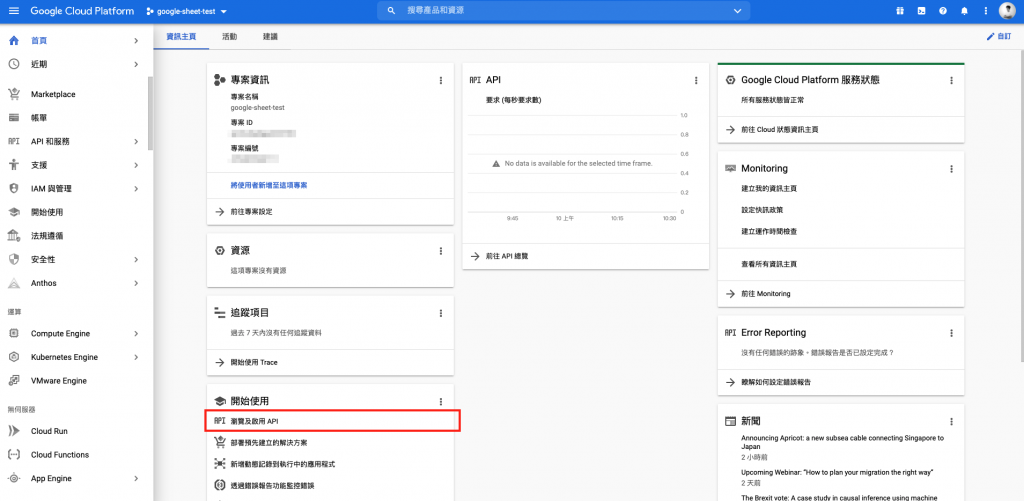
Task: Click 部署預先建立的解決方案 link
Action: 269,443
